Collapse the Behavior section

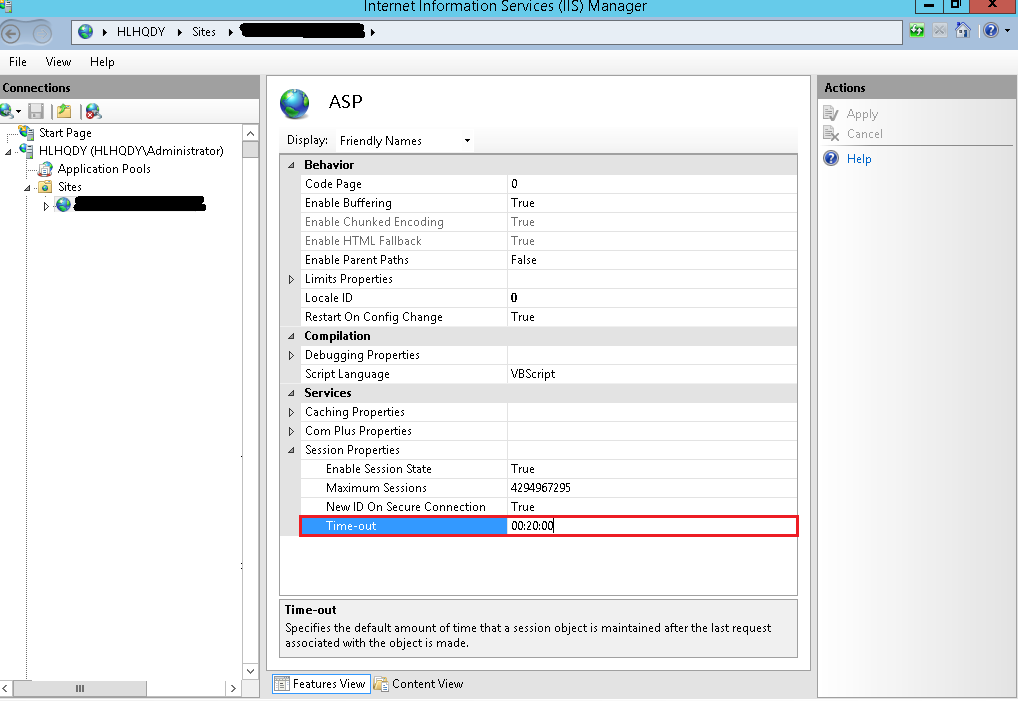(292, 165)
